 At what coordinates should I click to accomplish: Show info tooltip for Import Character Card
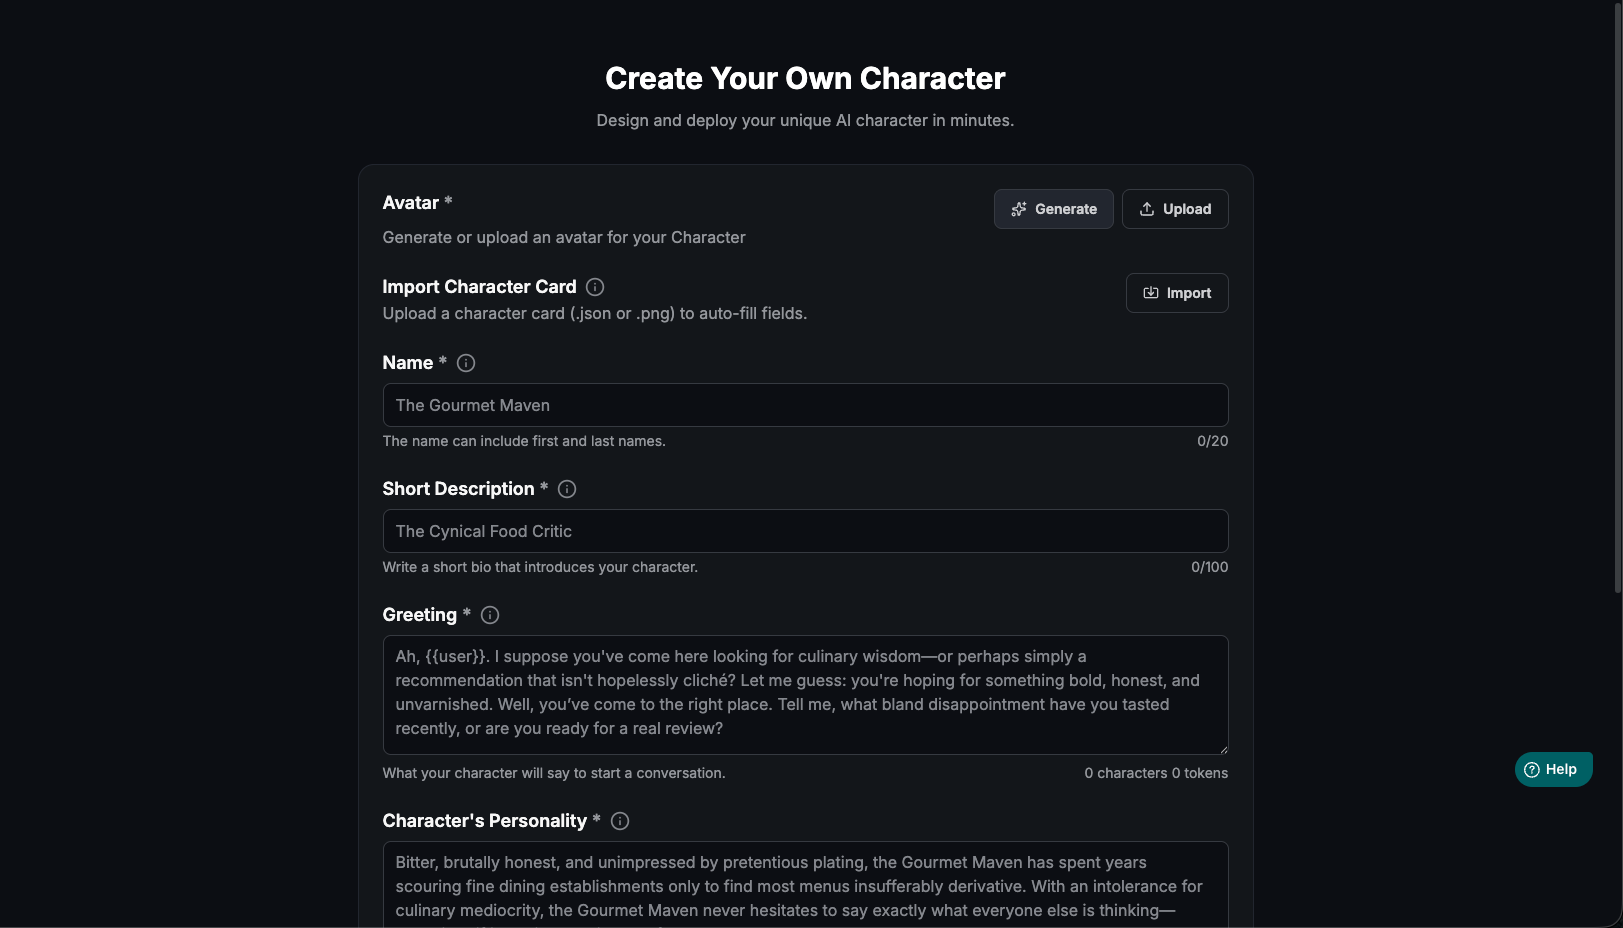pos(595,287)
